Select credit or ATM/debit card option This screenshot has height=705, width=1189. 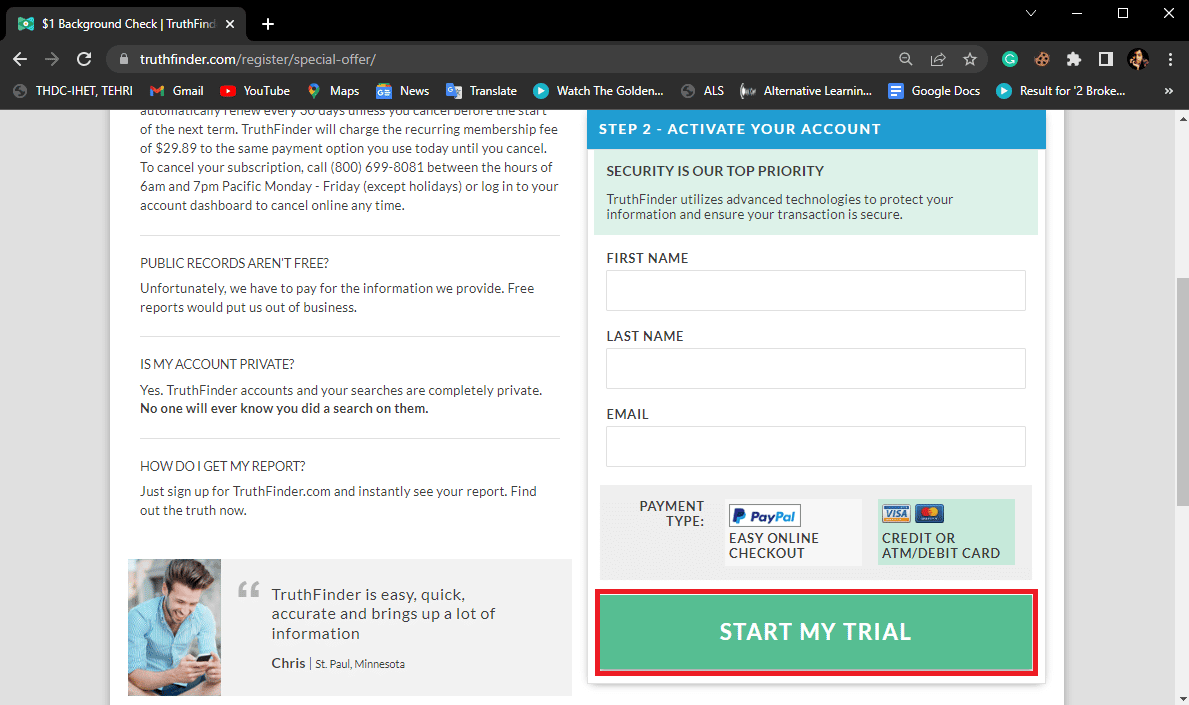945,532
